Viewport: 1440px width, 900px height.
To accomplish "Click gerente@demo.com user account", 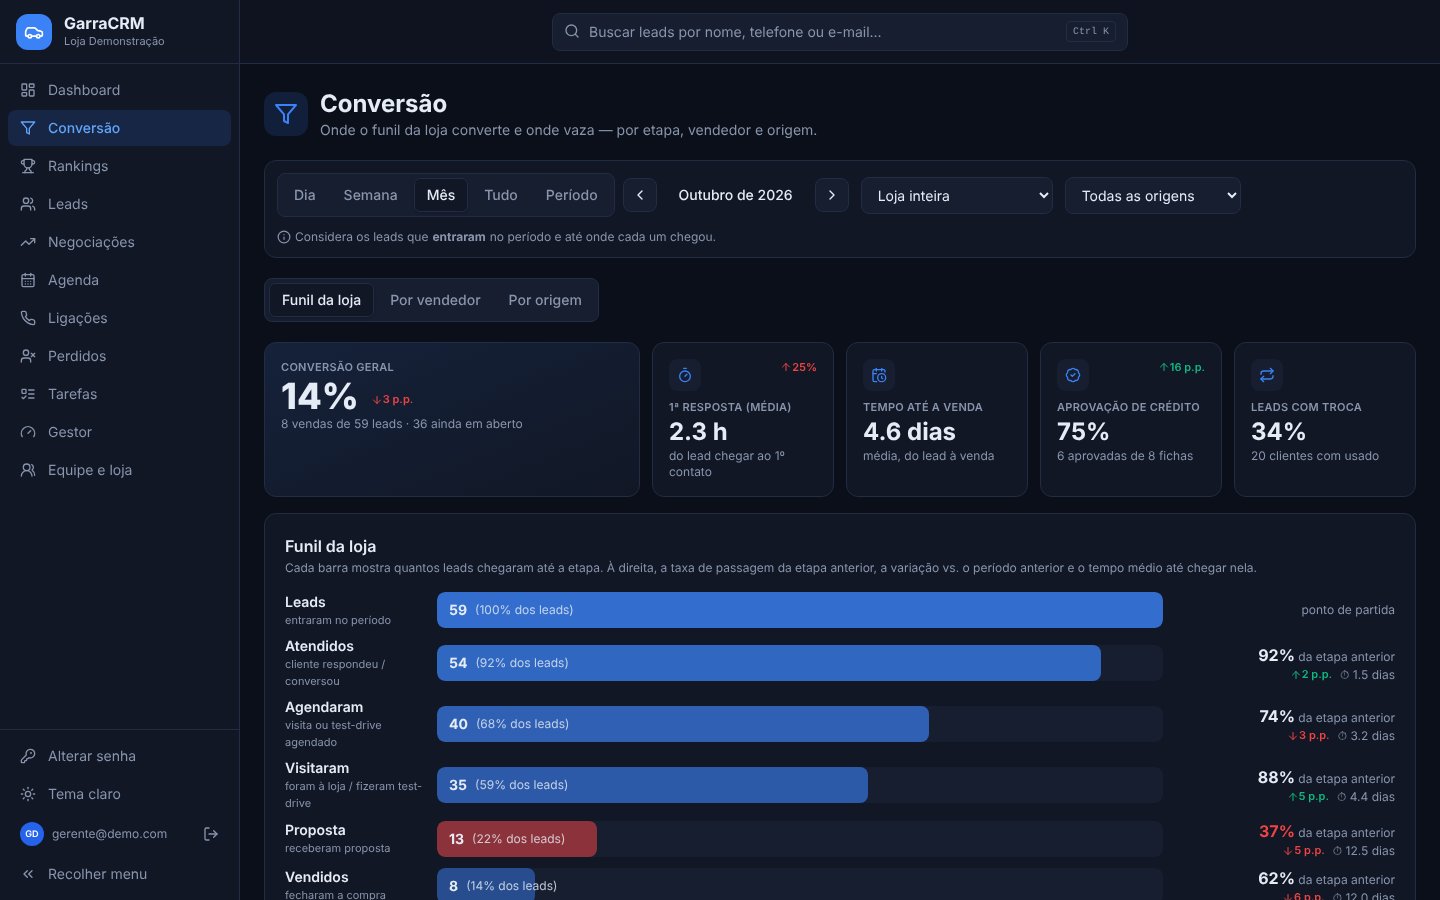I will [108, 834].
